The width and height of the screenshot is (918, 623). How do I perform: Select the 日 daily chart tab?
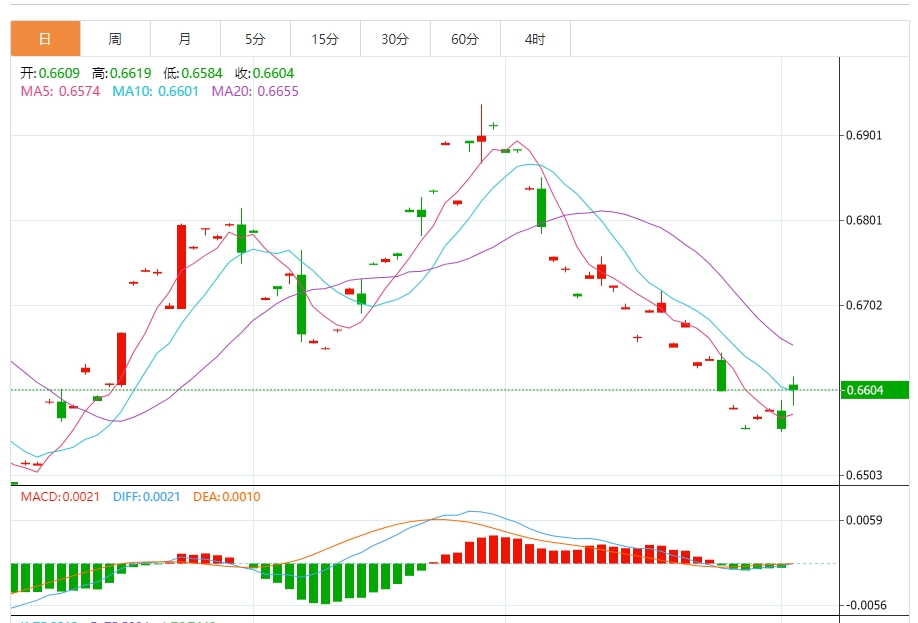pyautogui.click(x=45, y=39)
